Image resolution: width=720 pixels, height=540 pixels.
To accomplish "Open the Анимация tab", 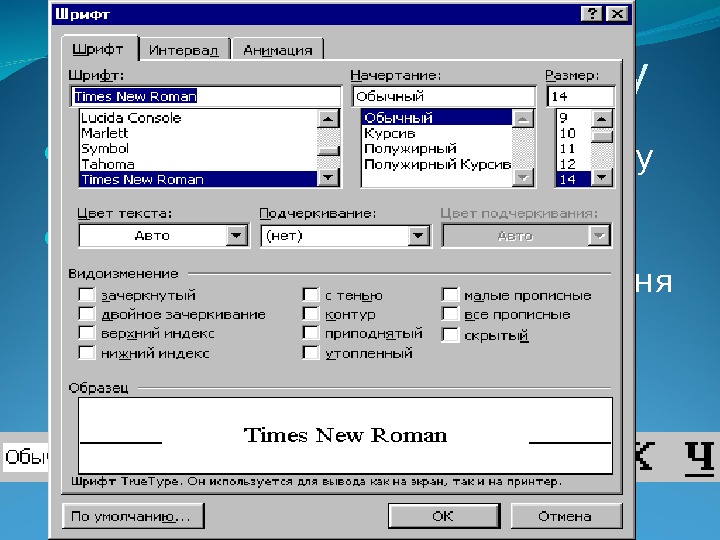I will point(278,50).
